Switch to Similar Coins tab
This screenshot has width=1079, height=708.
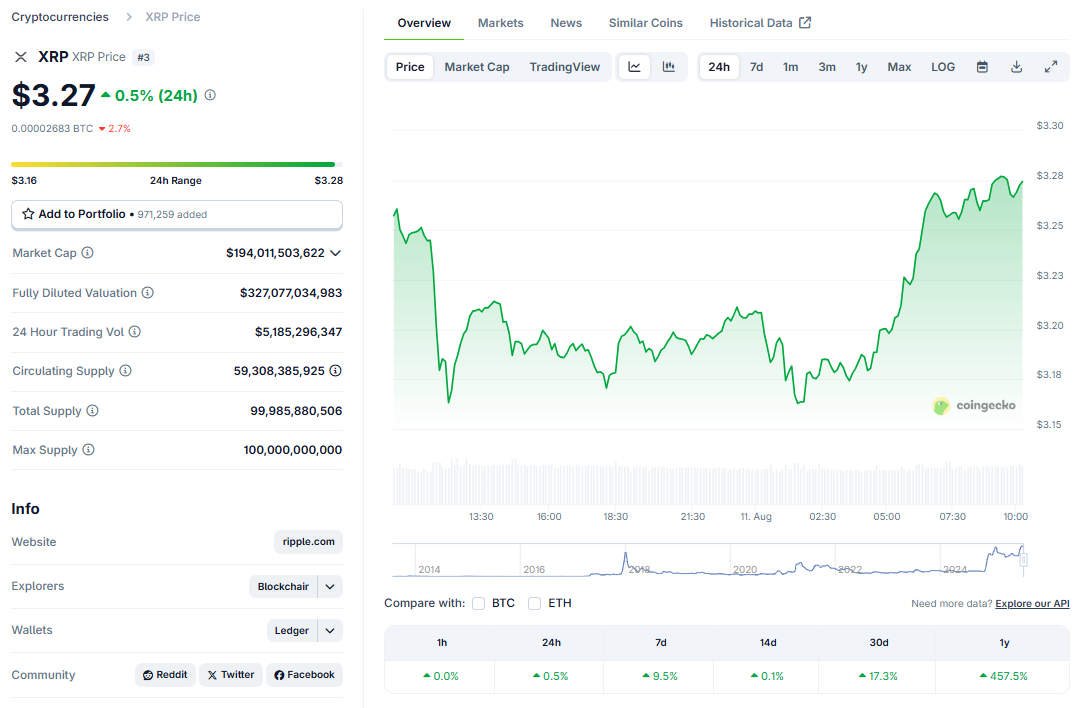645,23
